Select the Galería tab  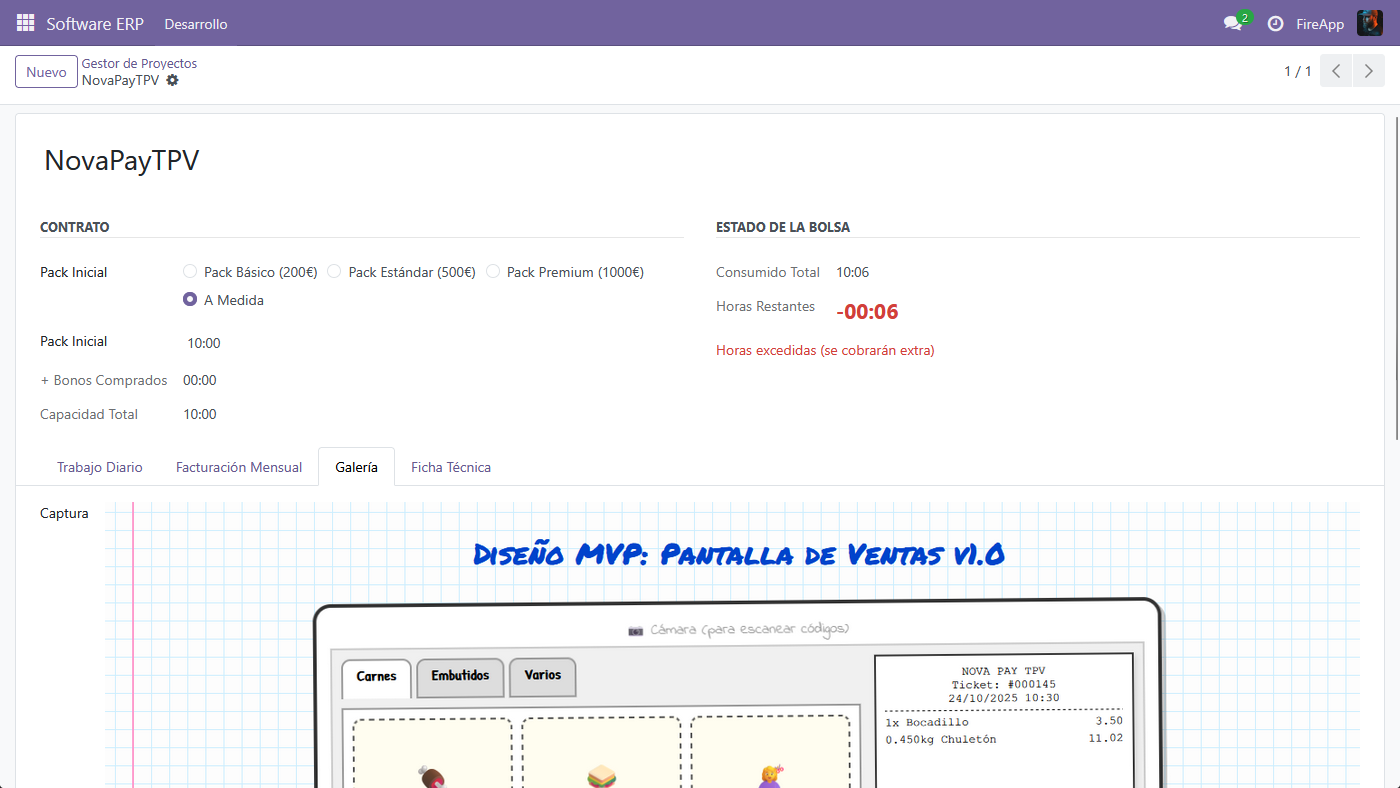point(357,467)
